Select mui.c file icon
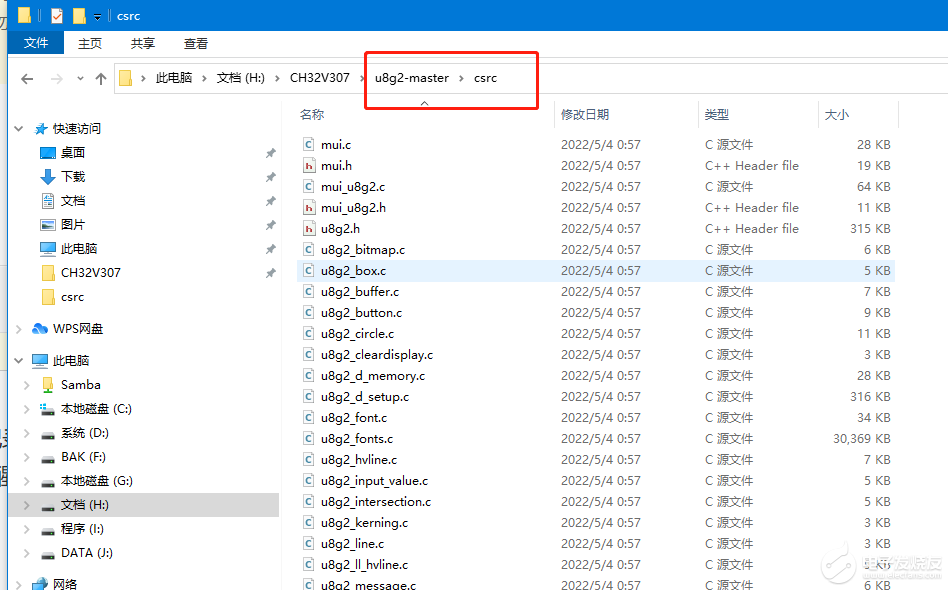The width and height of the screenshot is (948, 590). (x=309, y=144)
